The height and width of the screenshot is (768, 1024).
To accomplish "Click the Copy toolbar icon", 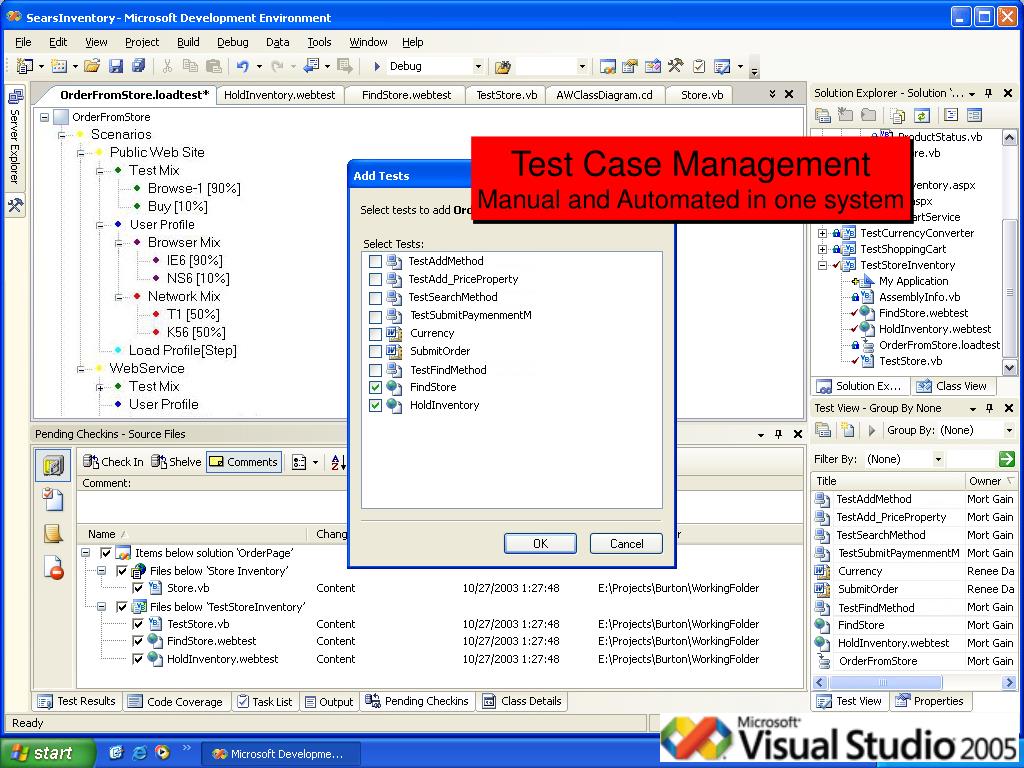I will point(190,66).
